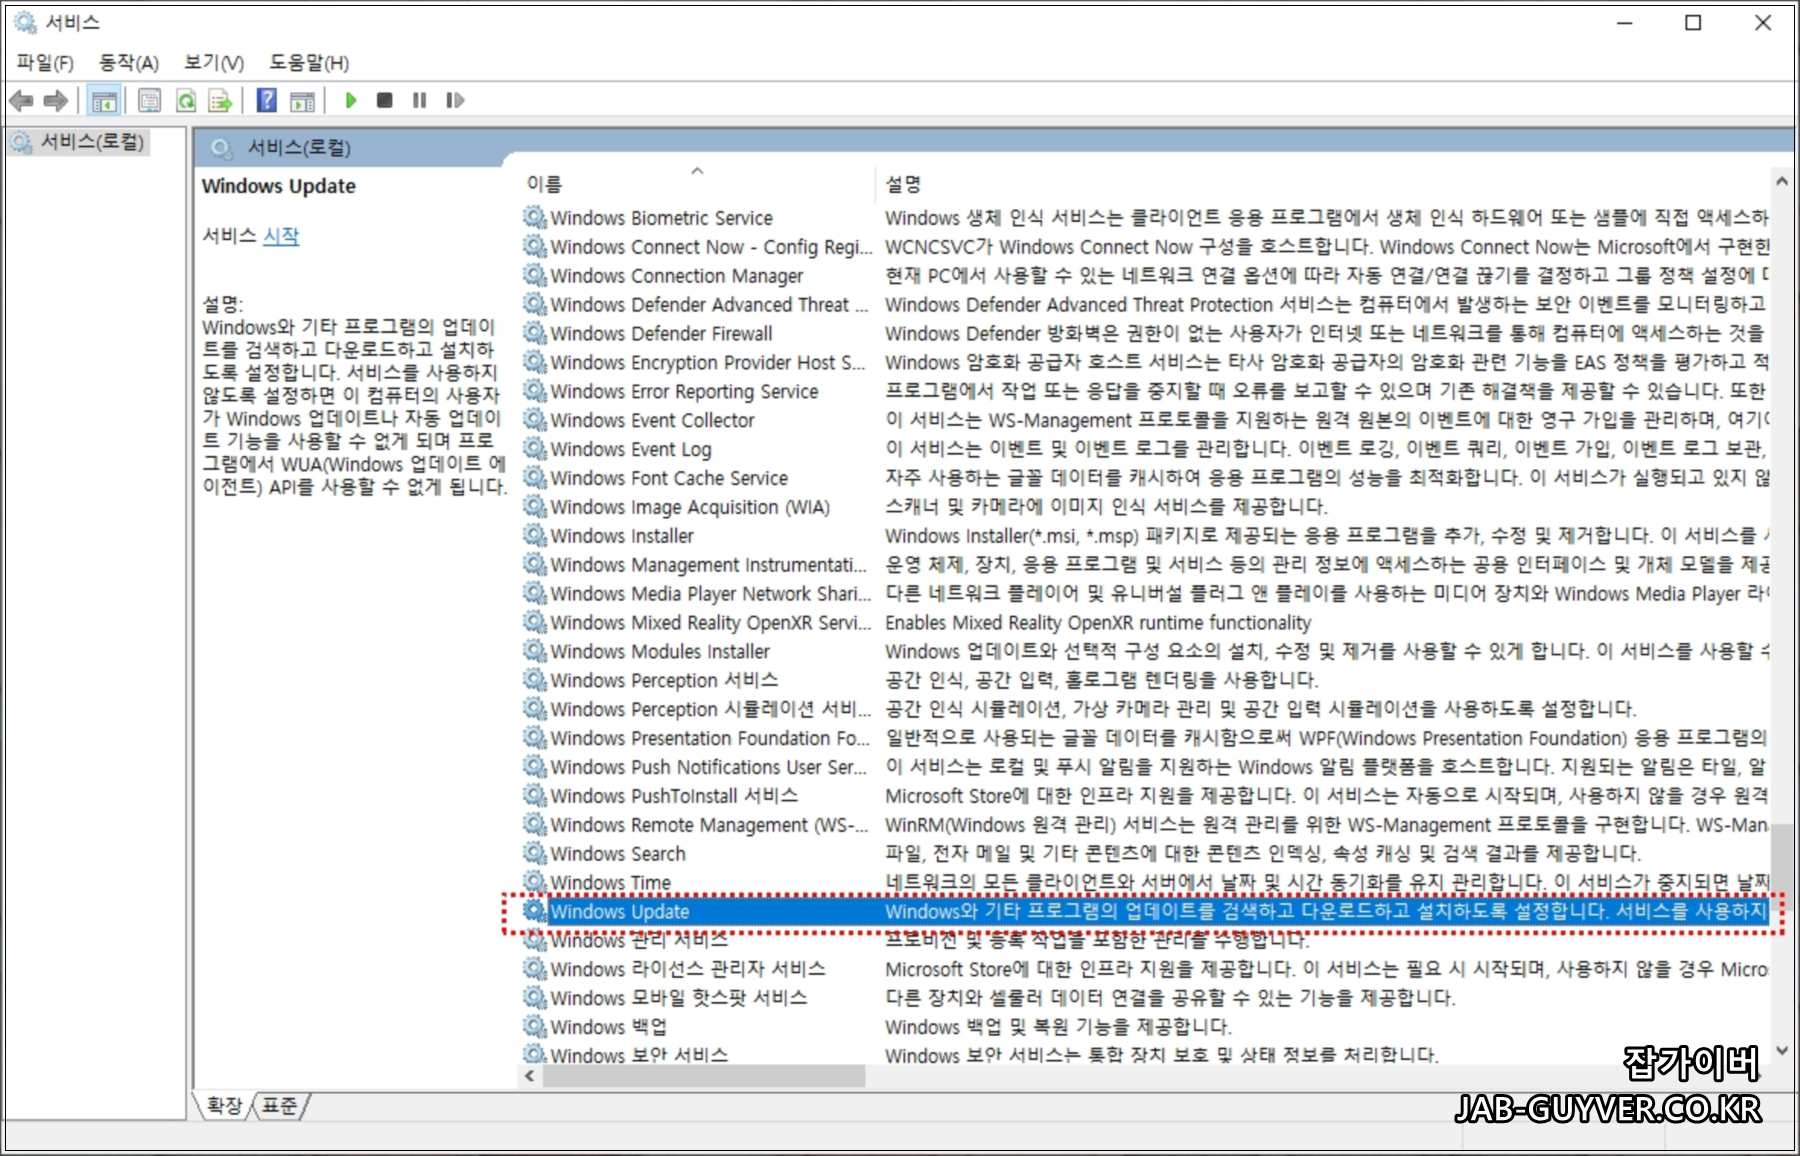The image size is (1800, 1156).
Task: Minimize the 서비스 window
Action: (x=1625, y=23)
